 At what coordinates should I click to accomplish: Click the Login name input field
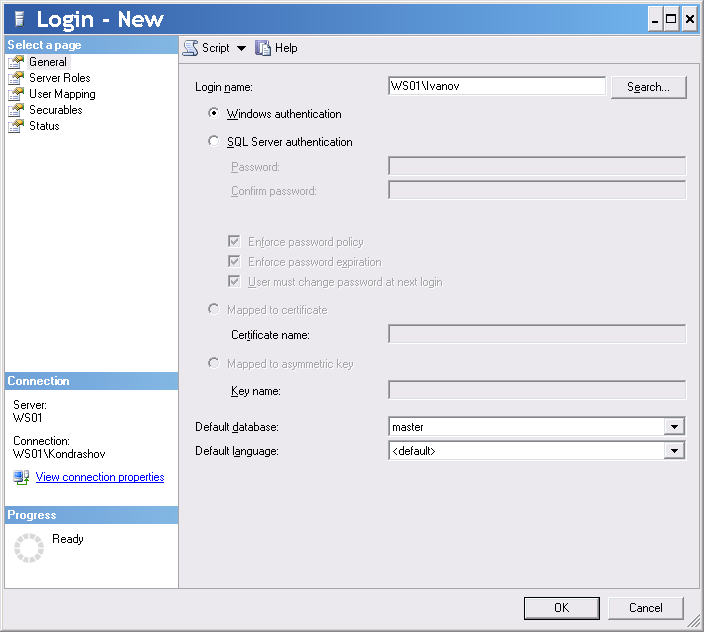point(497,86)
